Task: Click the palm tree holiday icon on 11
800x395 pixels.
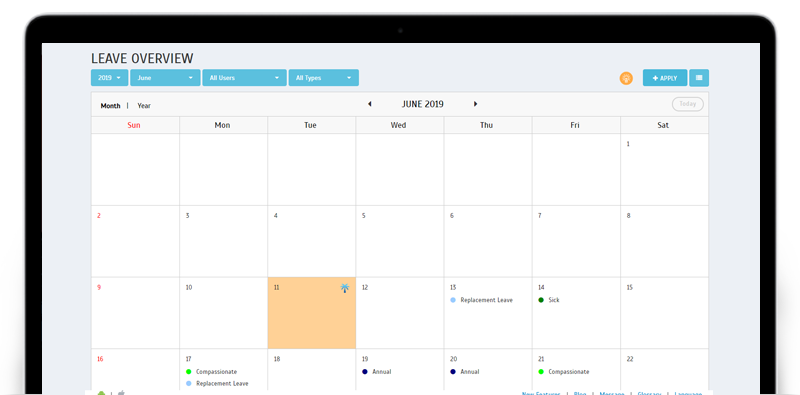Action: [345, 288]
